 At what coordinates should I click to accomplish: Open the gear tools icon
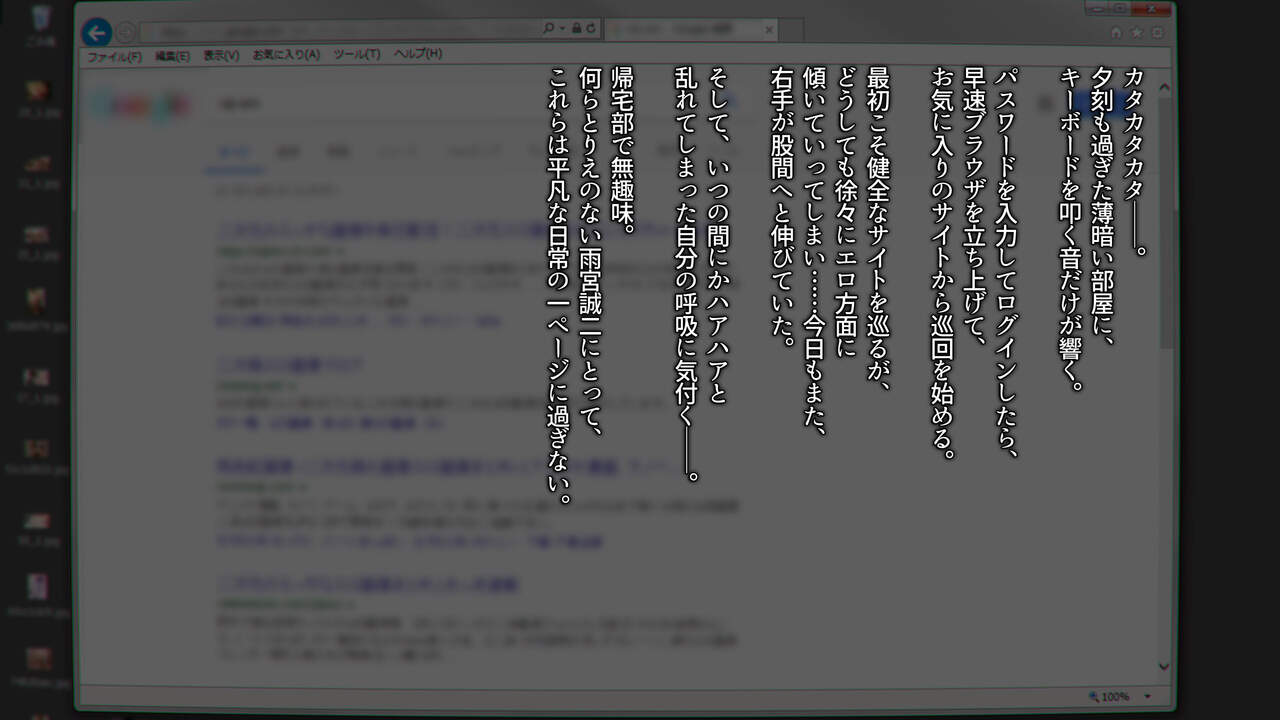[x=1157, y=32]
